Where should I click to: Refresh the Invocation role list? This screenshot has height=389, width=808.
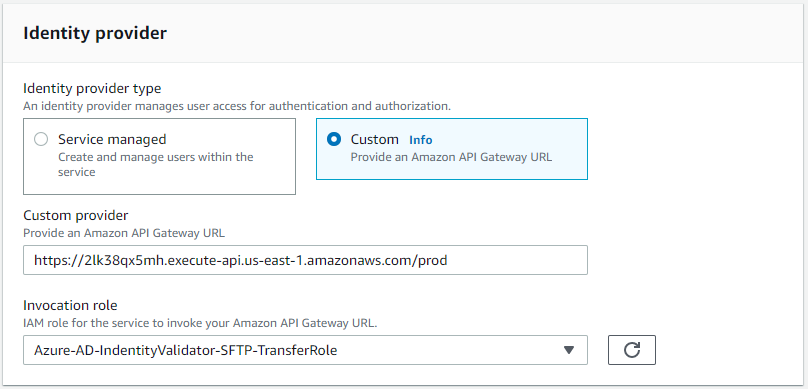pos(632,350)
